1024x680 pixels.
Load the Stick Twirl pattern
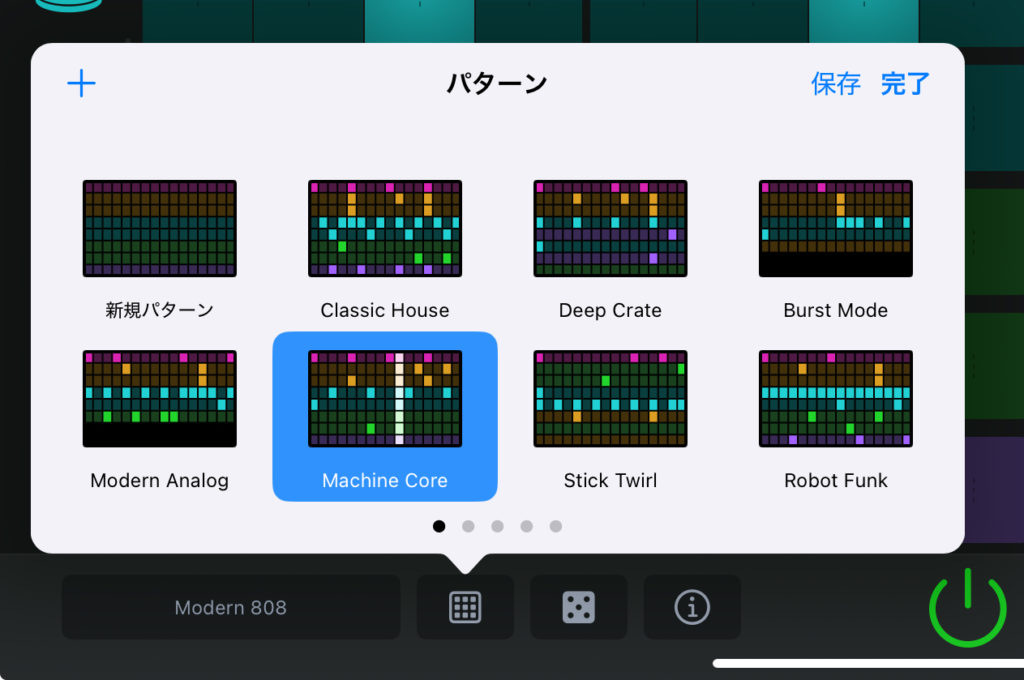(610, 399)
